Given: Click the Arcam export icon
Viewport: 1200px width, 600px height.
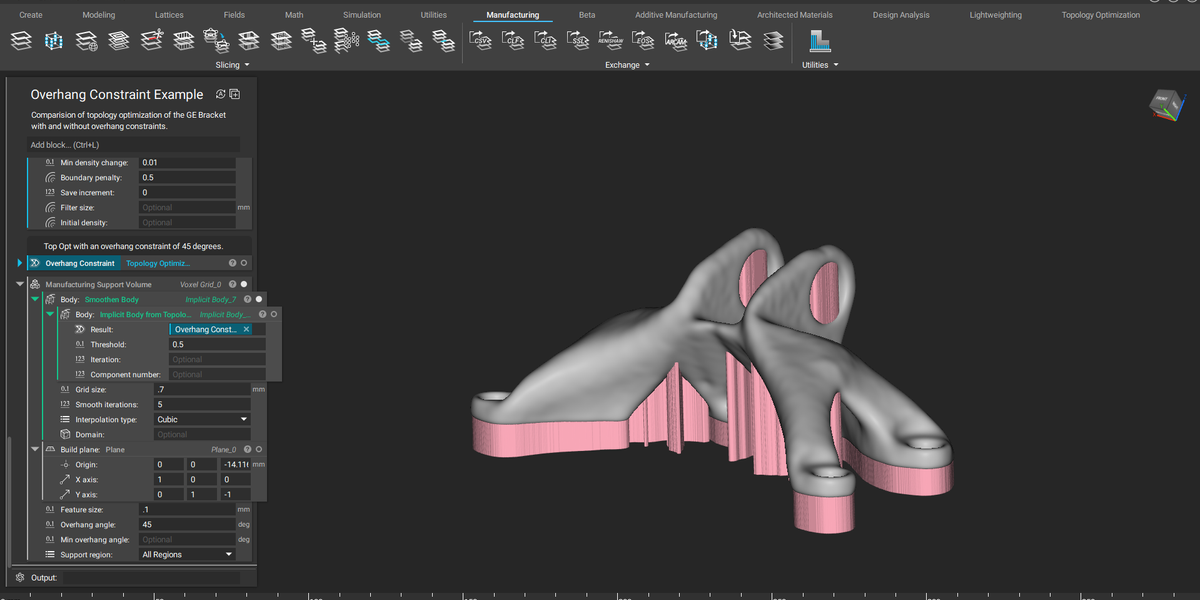Looking at the screenshot, I should click(676, 40).
